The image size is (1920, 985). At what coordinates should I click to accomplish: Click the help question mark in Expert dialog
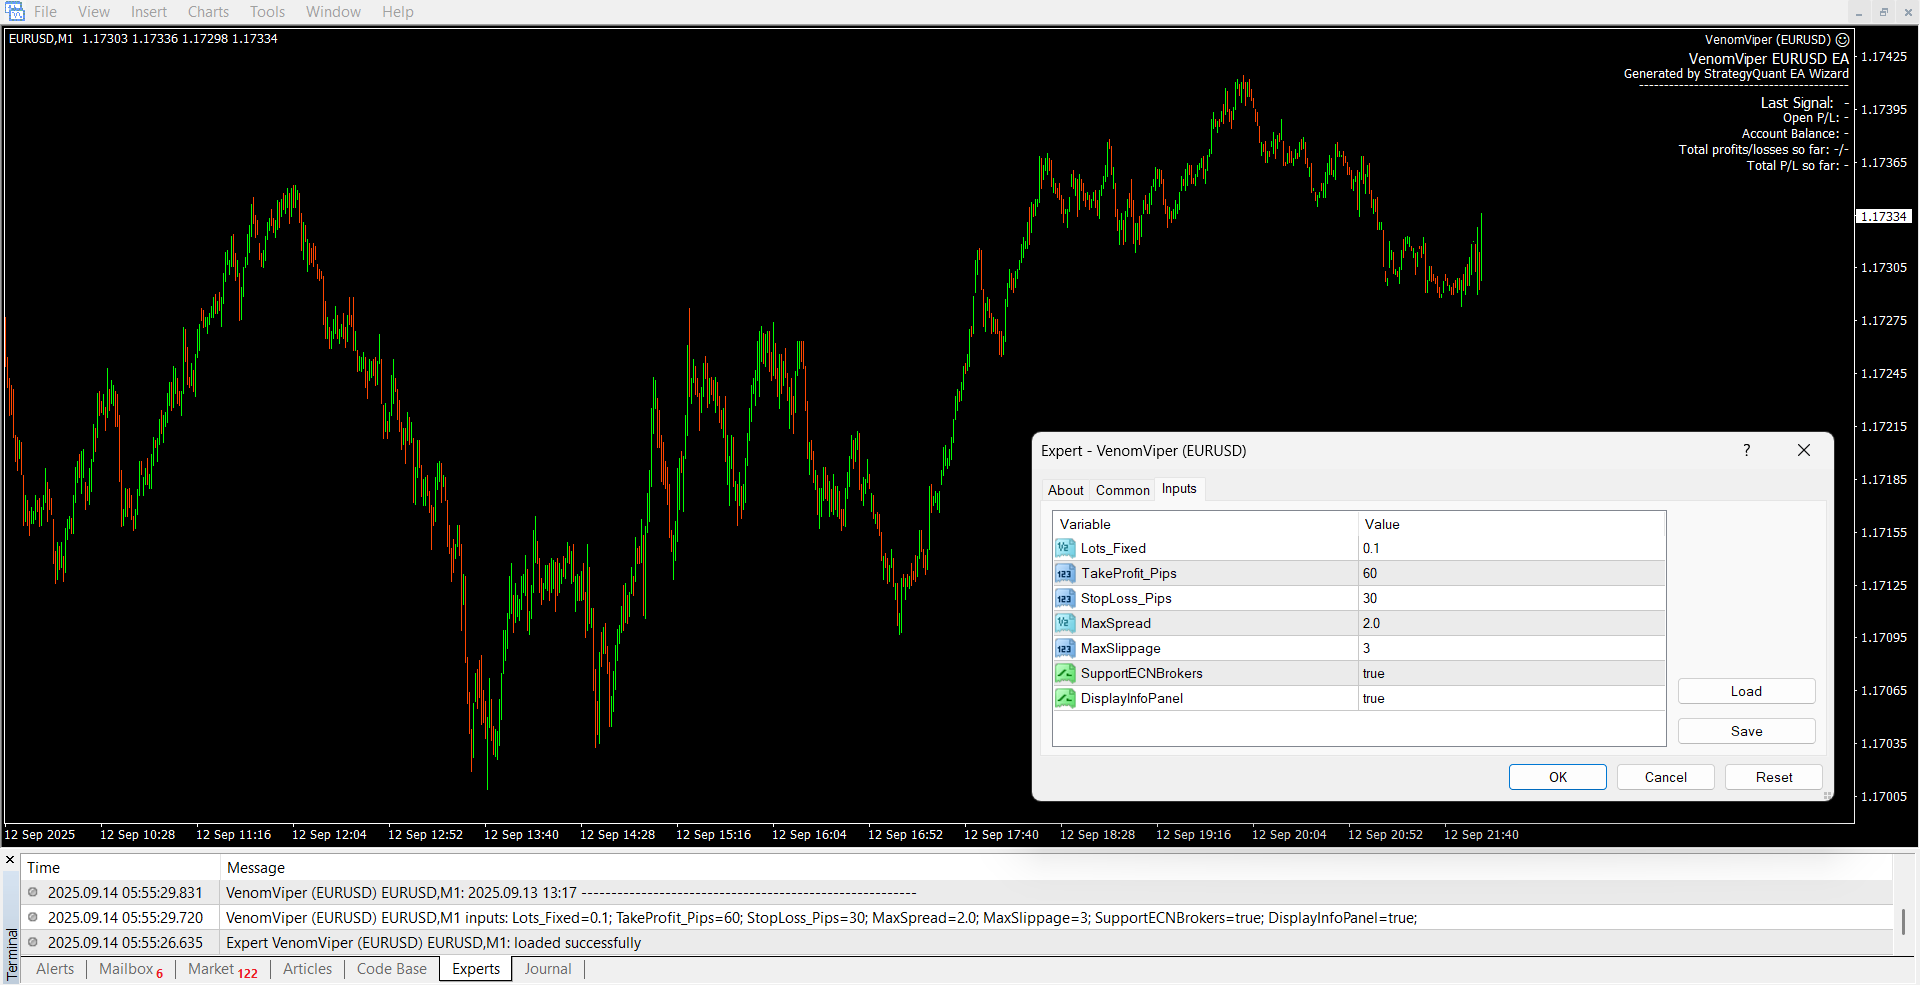[x=1746, y=450]
